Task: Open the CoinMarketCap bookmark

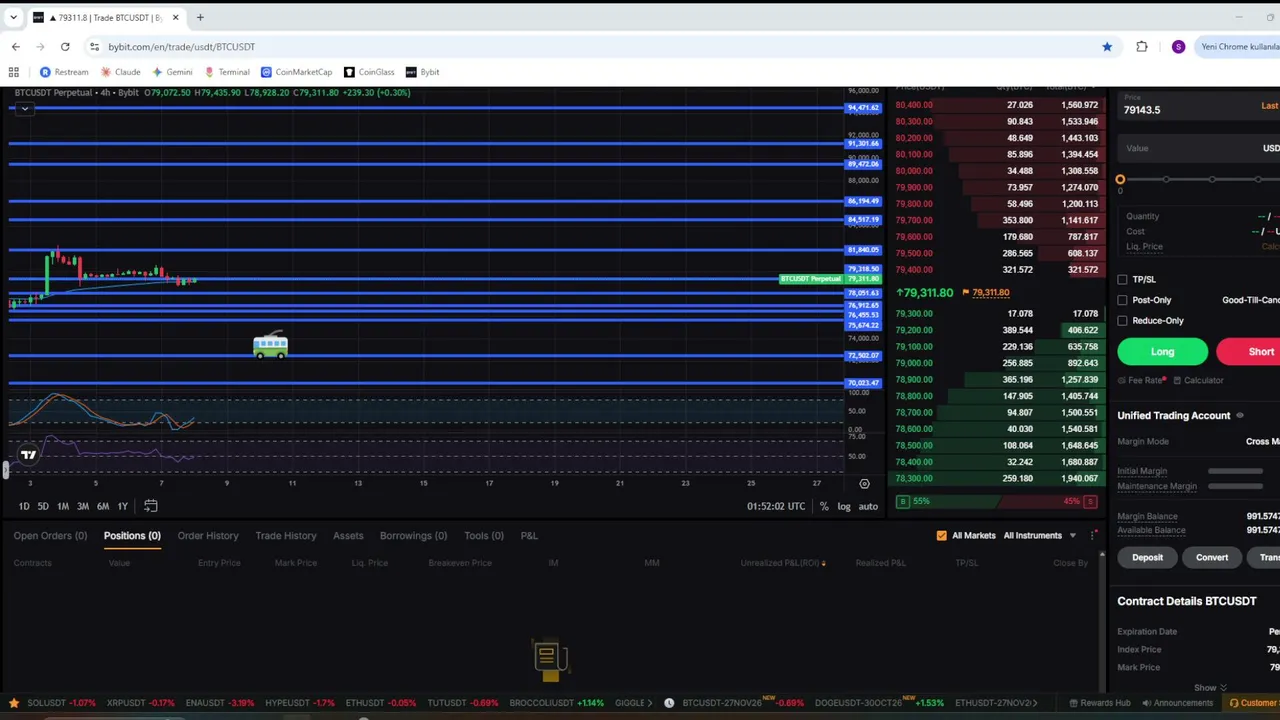Action: [296, 72]
